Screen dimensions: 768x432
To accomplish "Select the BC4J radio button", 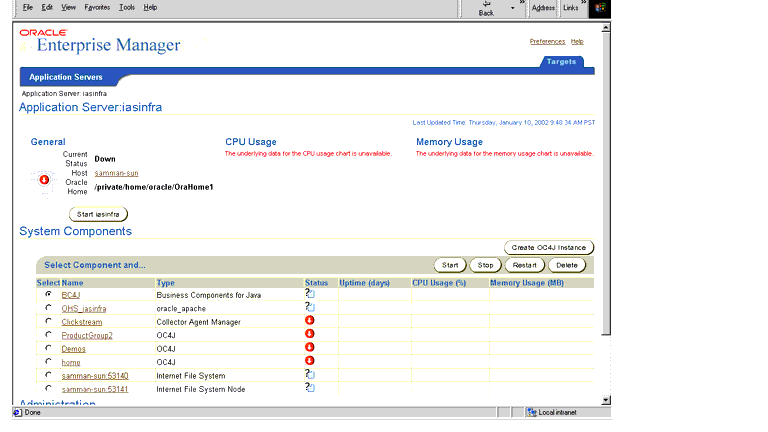I will tap(48, 294).
